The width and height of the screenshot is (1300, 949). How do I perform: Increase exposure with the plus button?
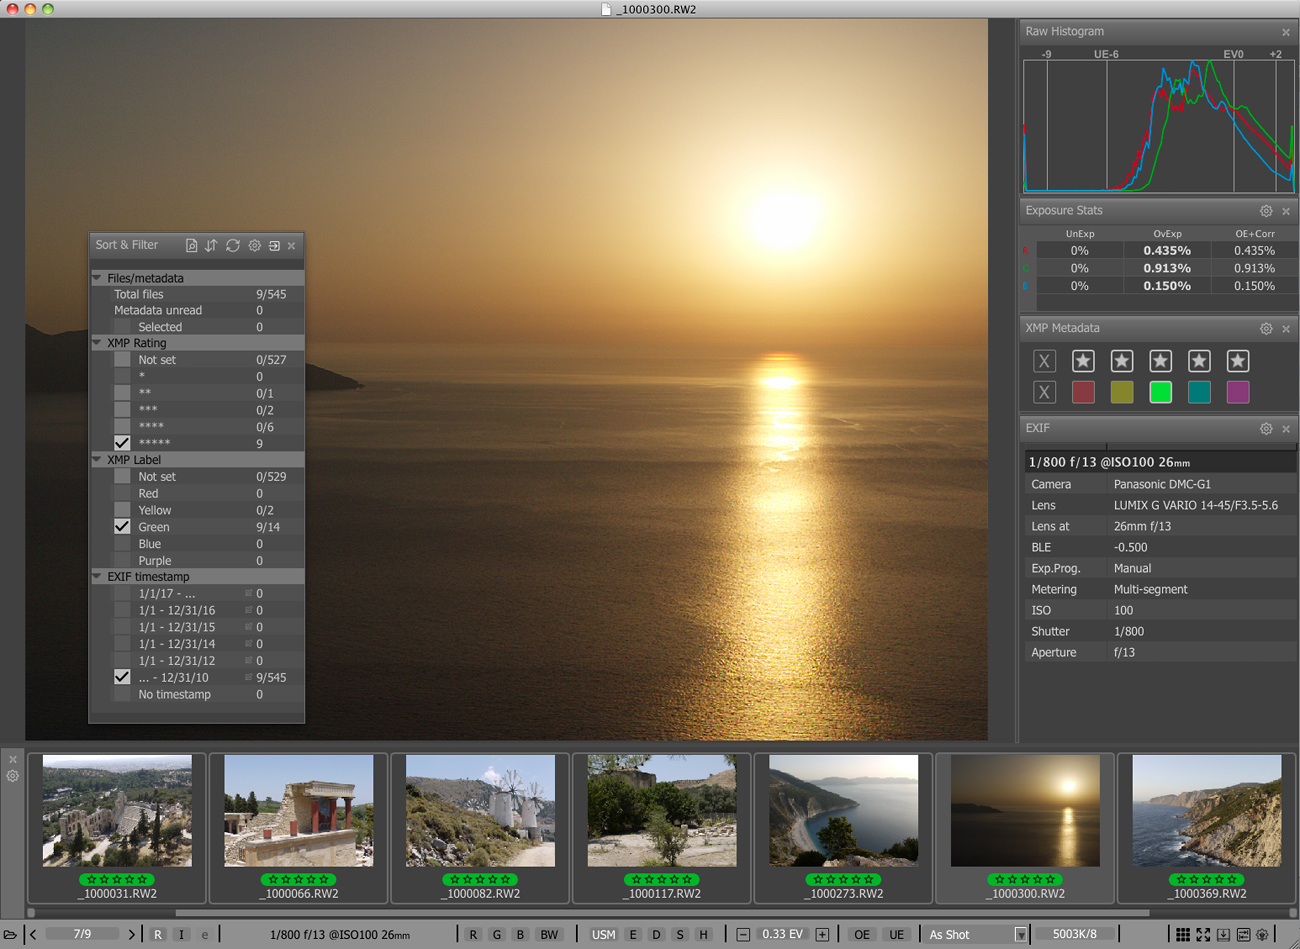click(x=822, y=934)
